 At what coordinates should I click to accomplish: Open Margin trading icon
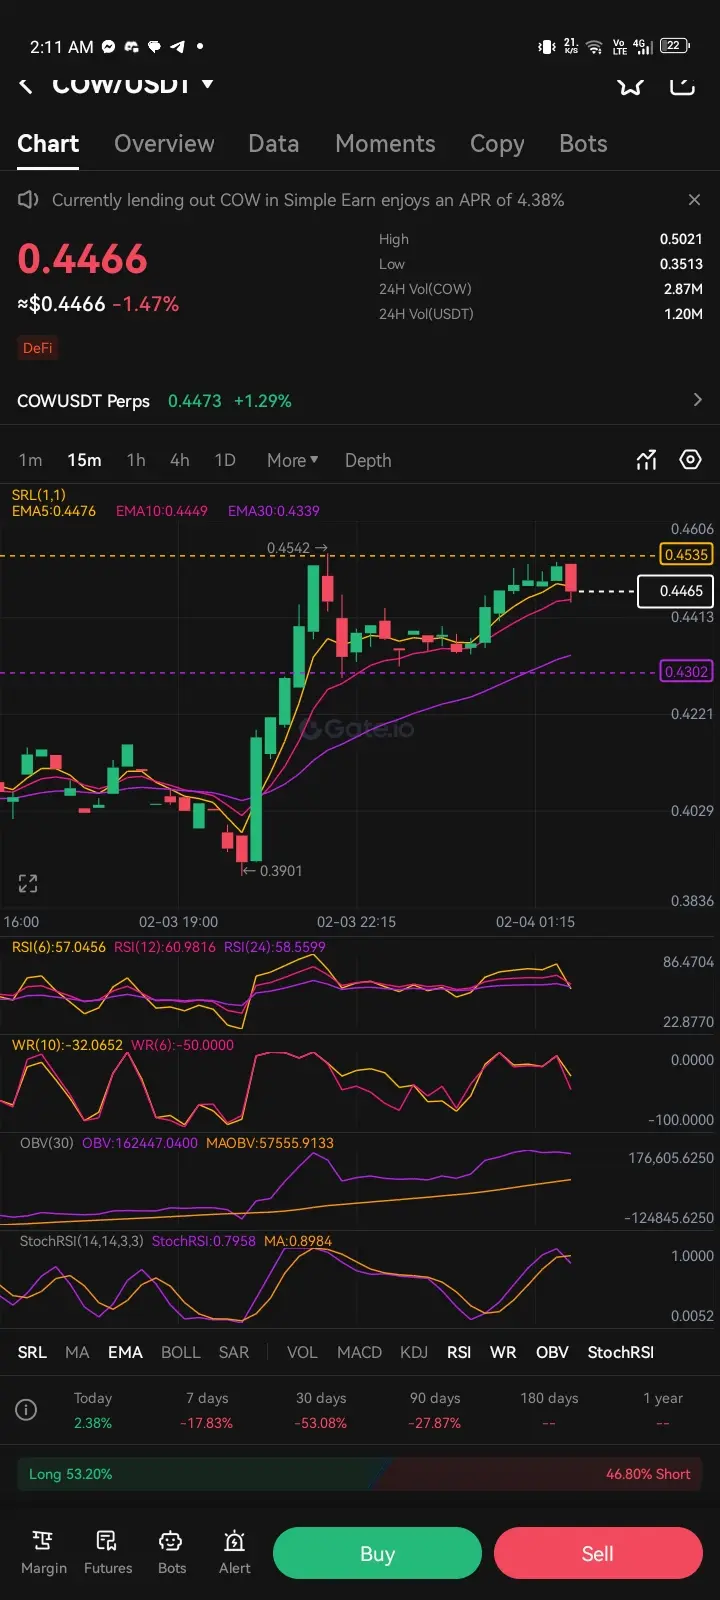coord(44,1553)
